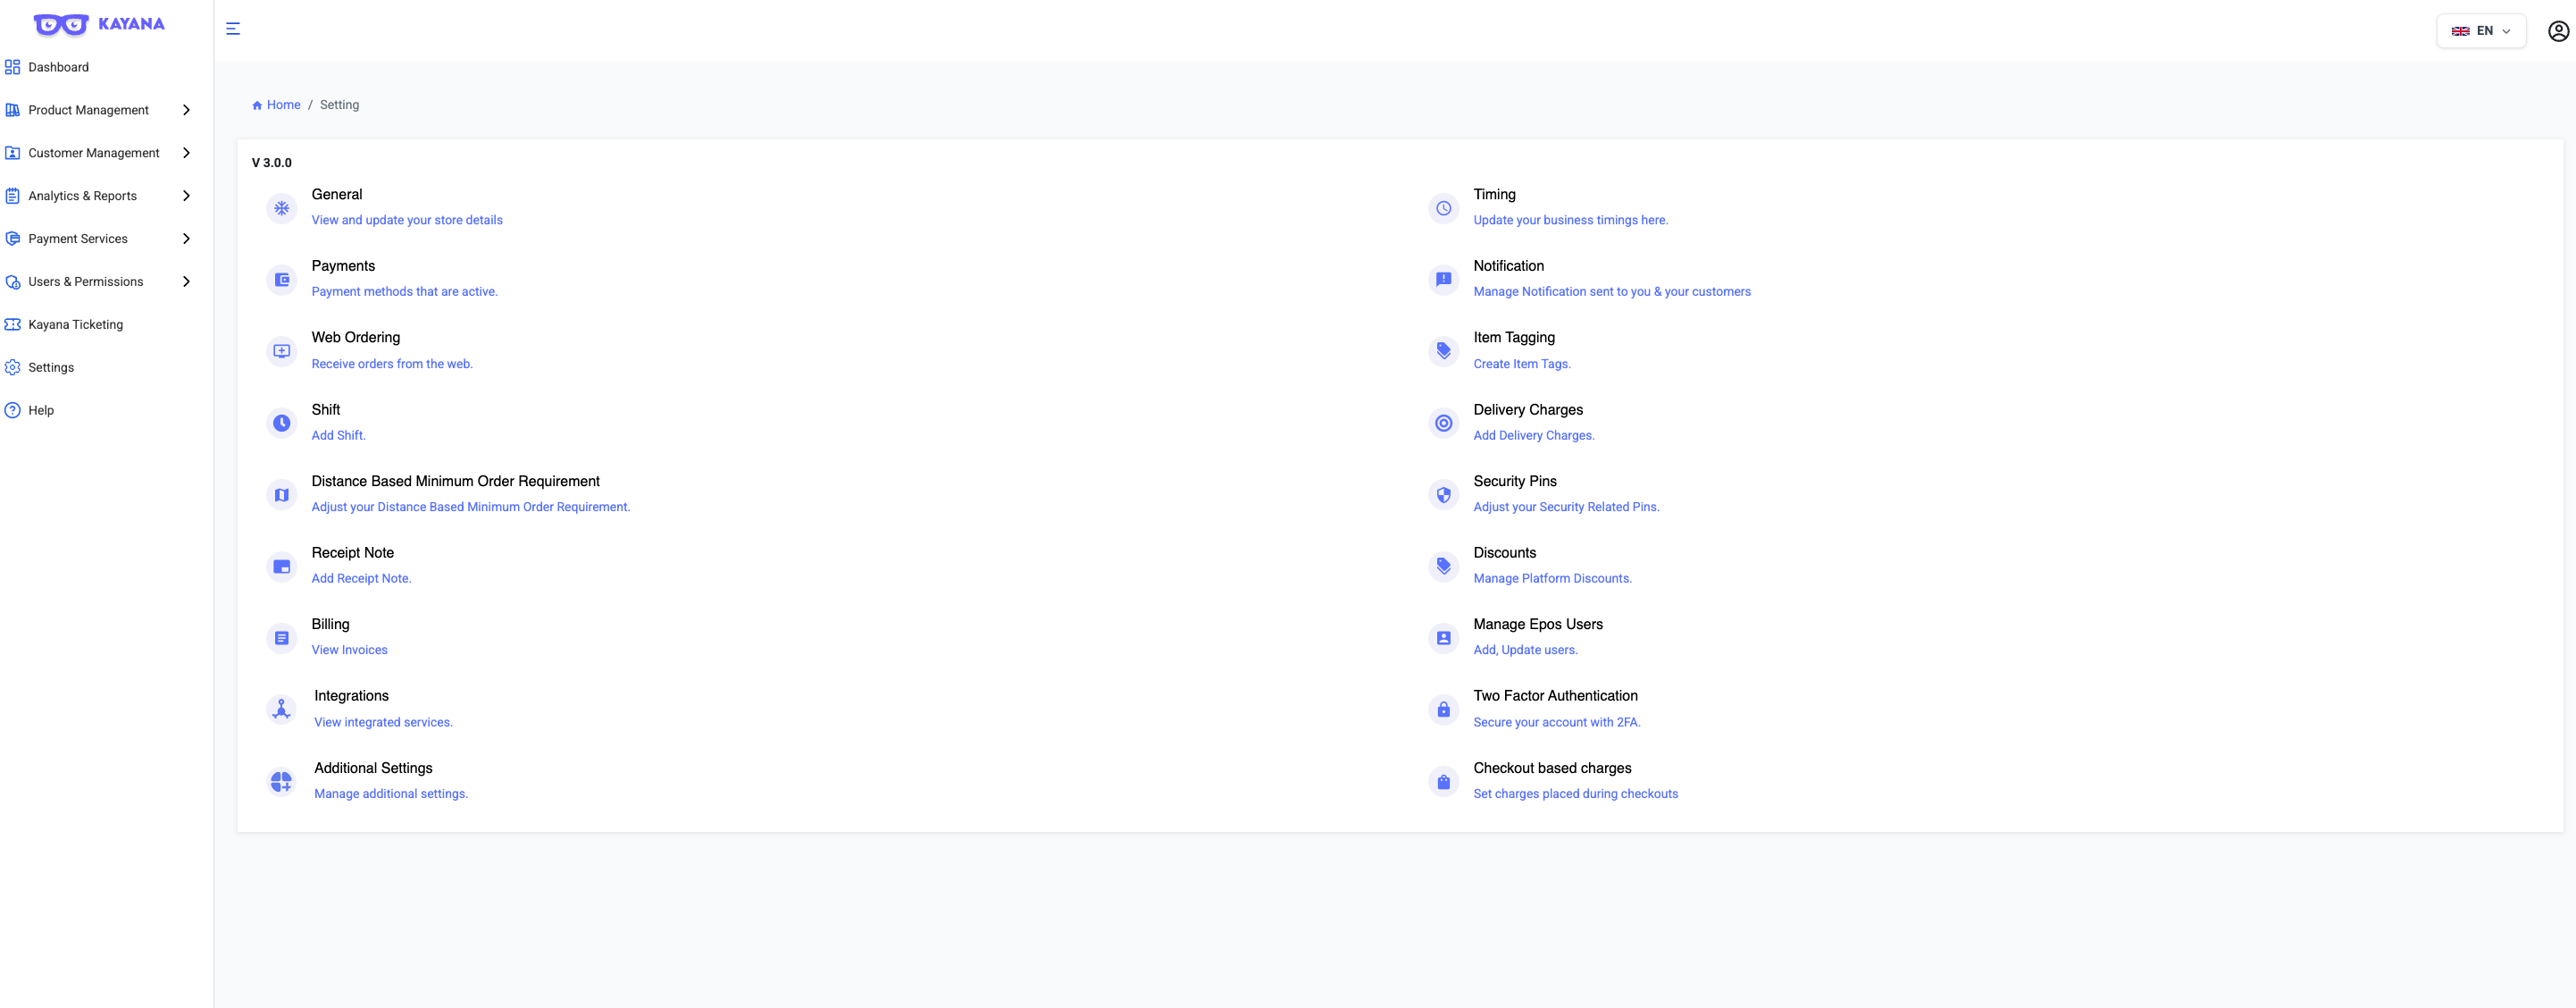The image size is (2576, 1008).
Task: Click the Web Ordering monitor icon
Action: [282, 351]
